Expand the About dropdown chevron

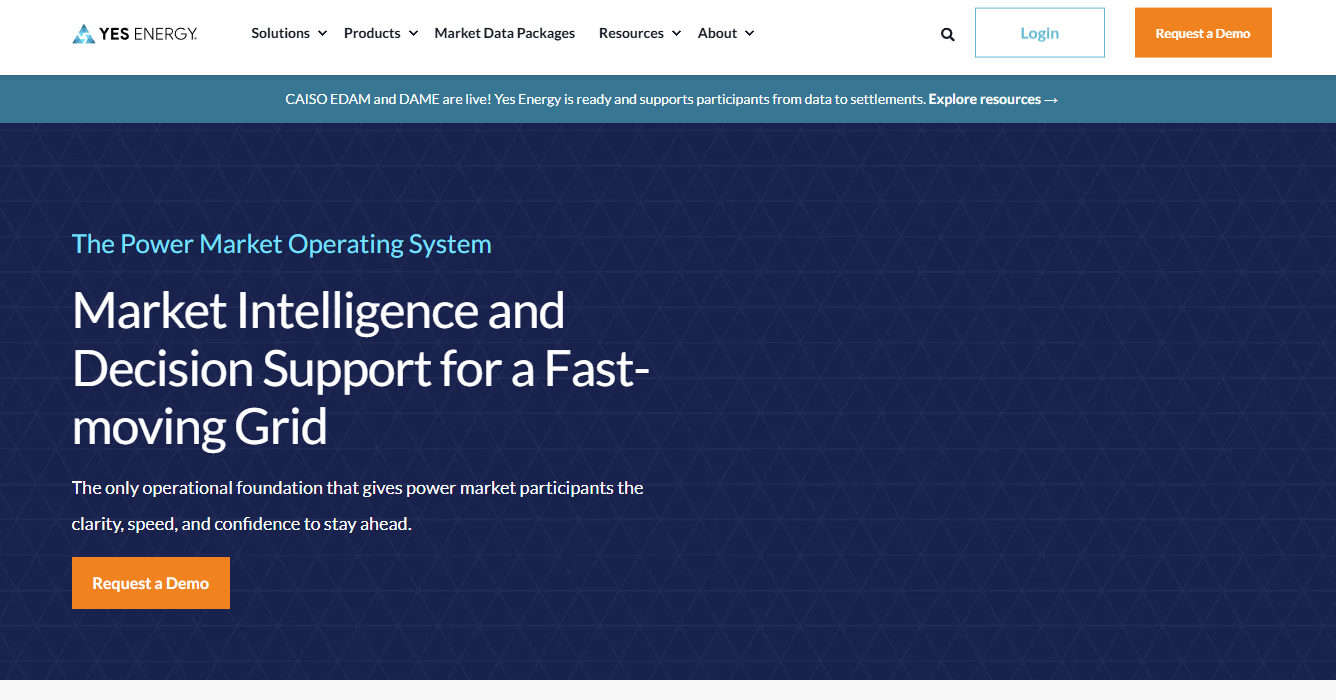point(749,34)
